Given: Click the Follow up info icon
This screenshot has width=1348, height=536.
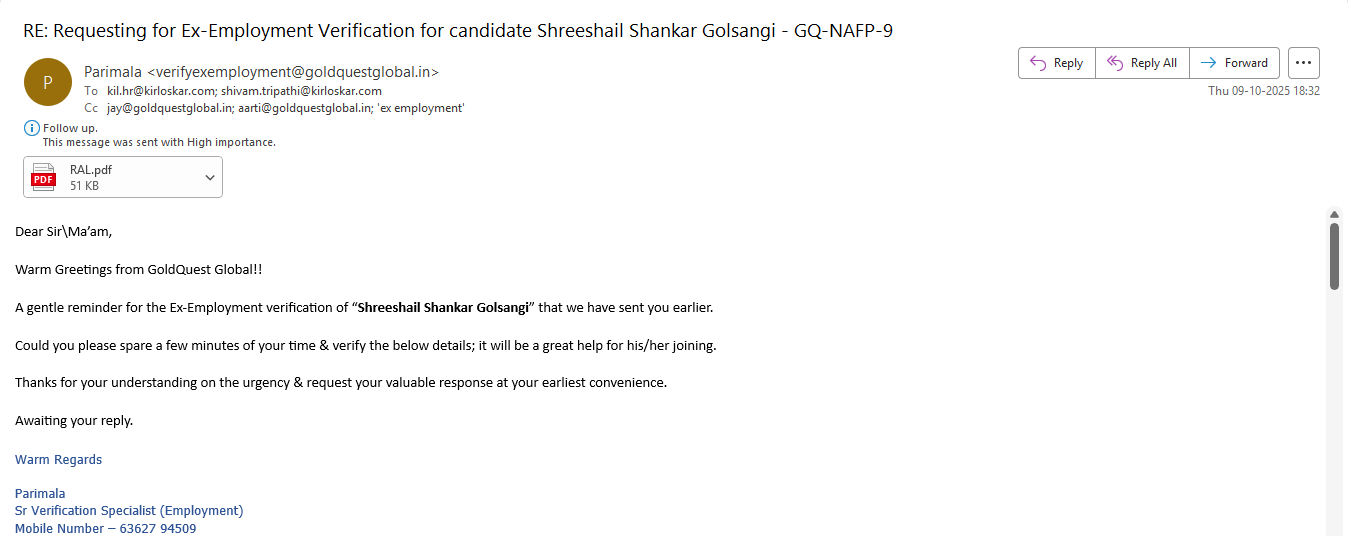Looking at the screenshot, I should 32,128.
